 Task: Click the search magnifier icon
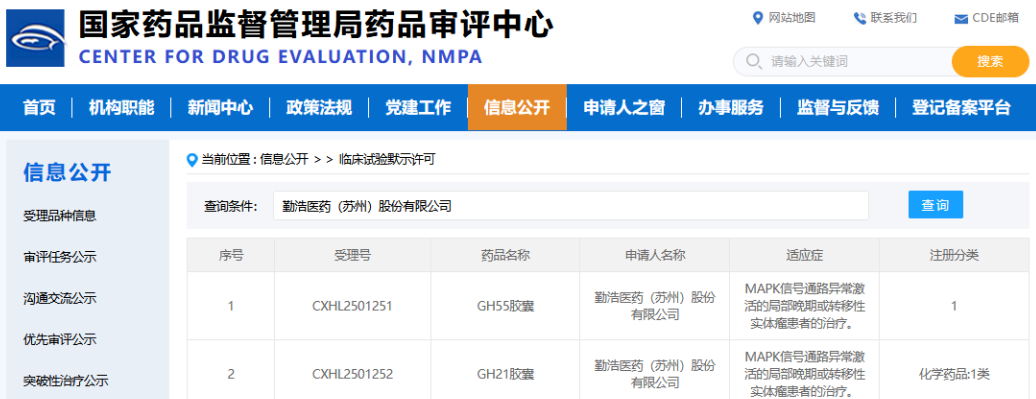click(753, 61)
